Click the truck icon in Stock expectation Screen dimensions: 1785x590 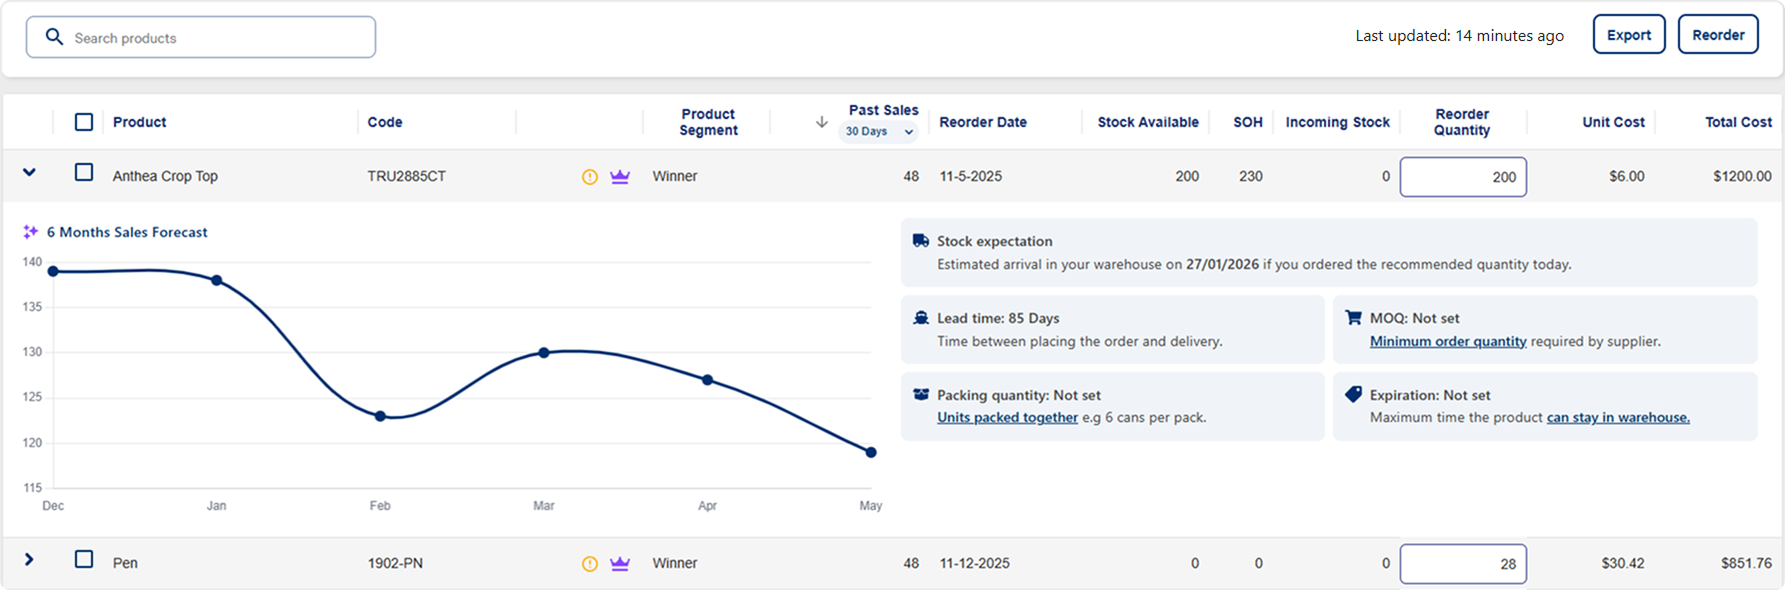(921, 241)
